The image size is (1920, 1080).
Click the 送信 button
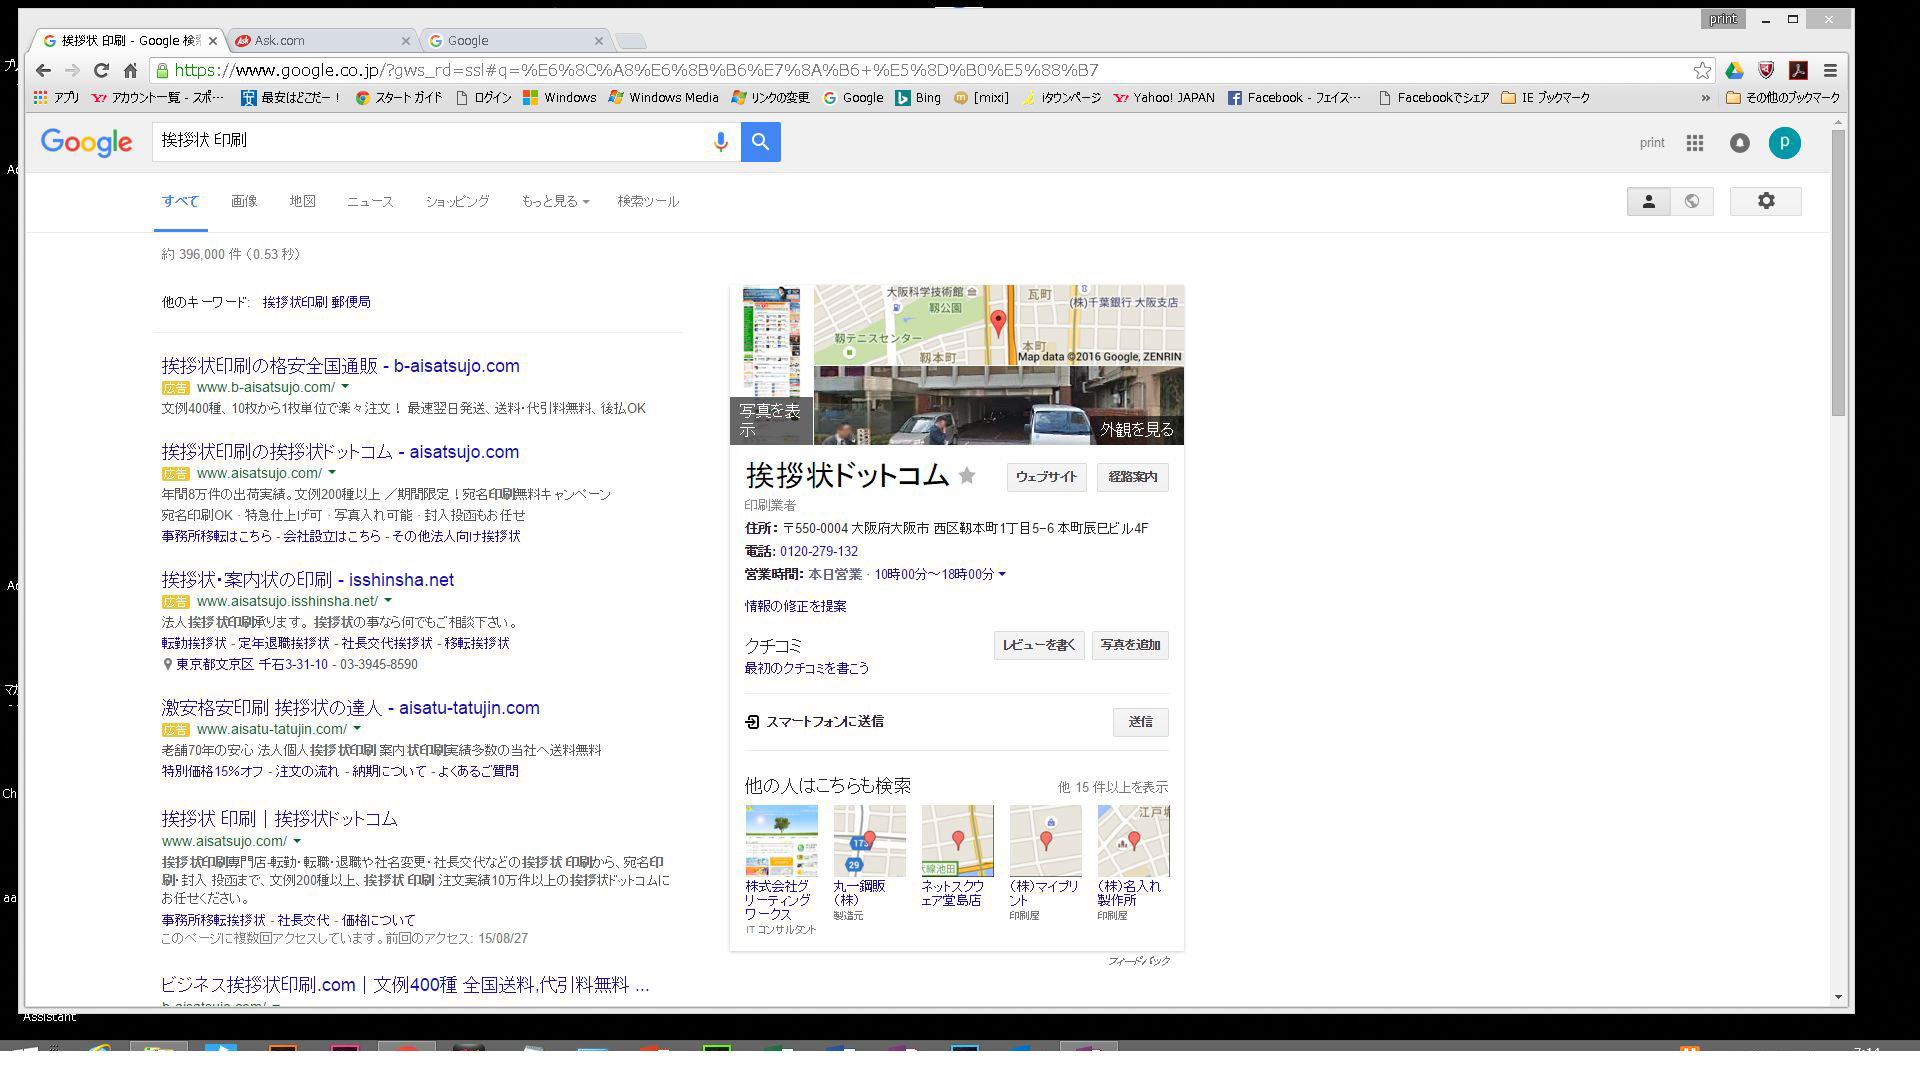[x=1140, y=722]
